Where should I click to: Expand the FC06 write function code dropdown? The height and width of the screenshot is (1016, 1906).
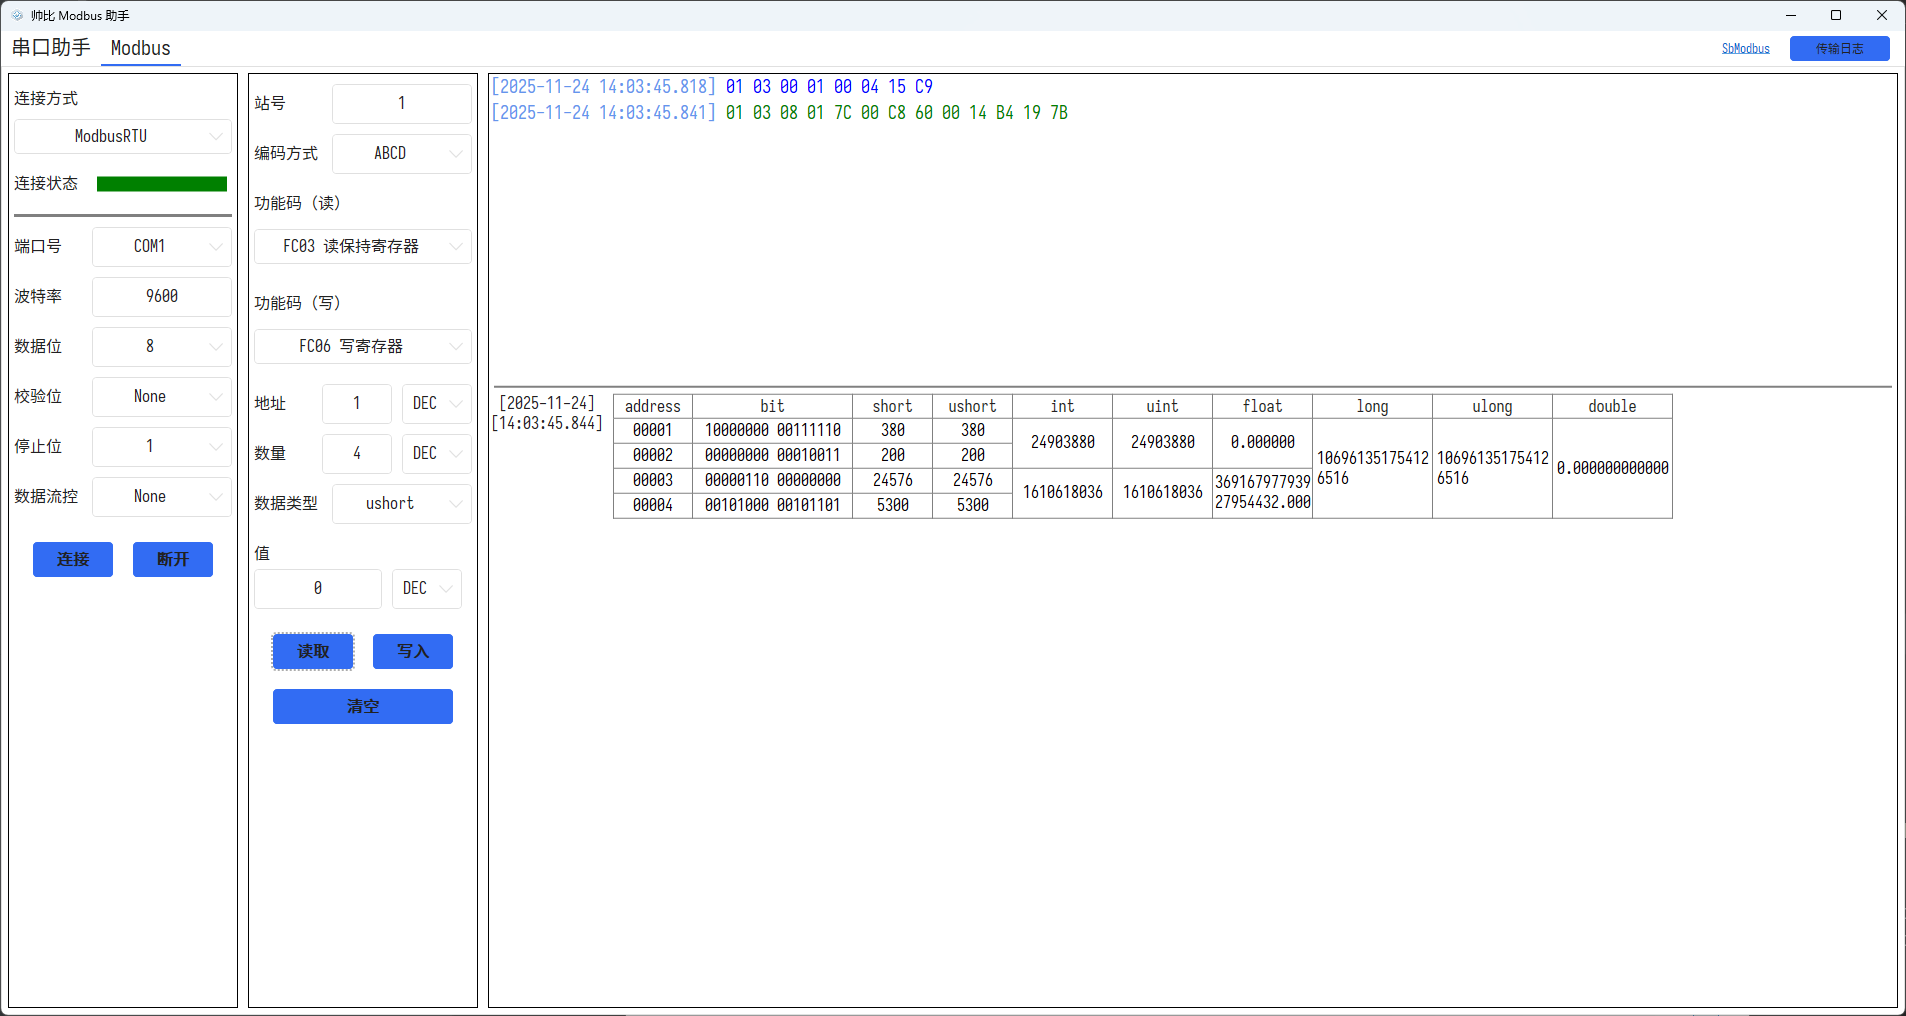362,346
